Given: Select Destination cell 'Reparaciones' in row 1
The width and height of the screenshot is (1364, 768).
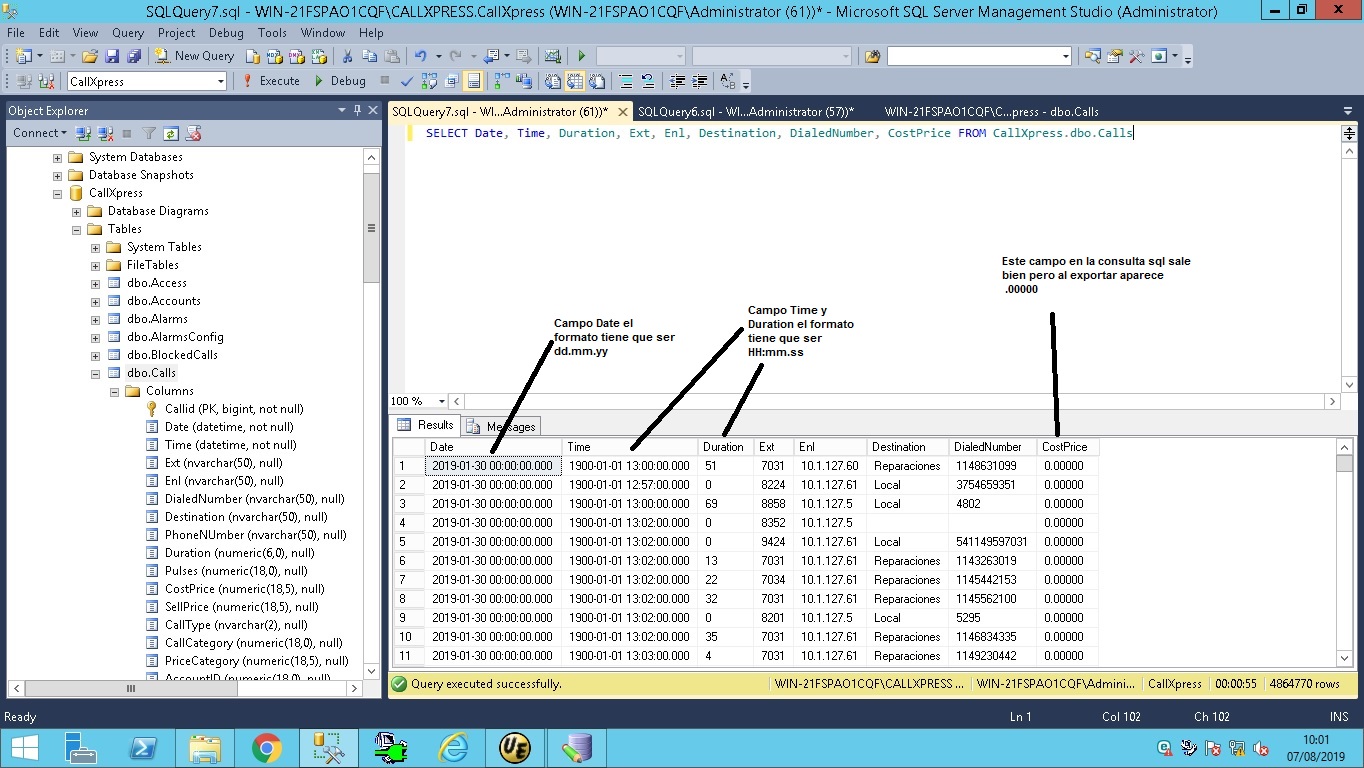Looking at the screenshot, I should tap(907, 466).
